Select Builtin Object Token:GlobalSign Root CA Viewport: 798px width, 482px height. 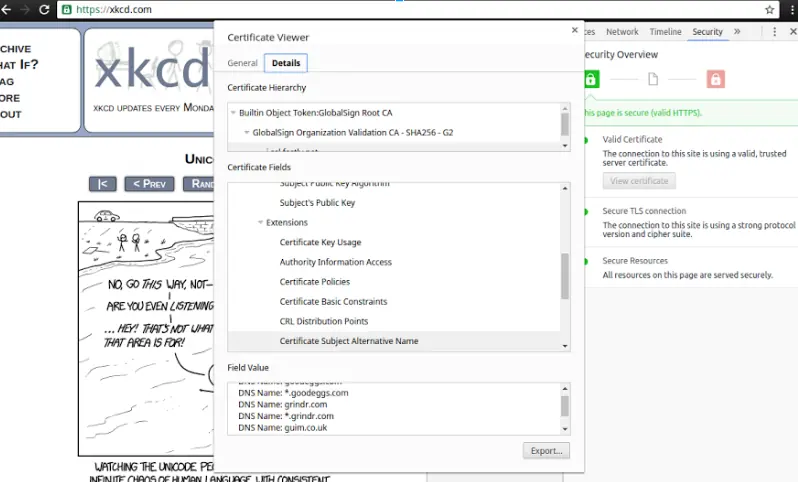tap(316, 113)
